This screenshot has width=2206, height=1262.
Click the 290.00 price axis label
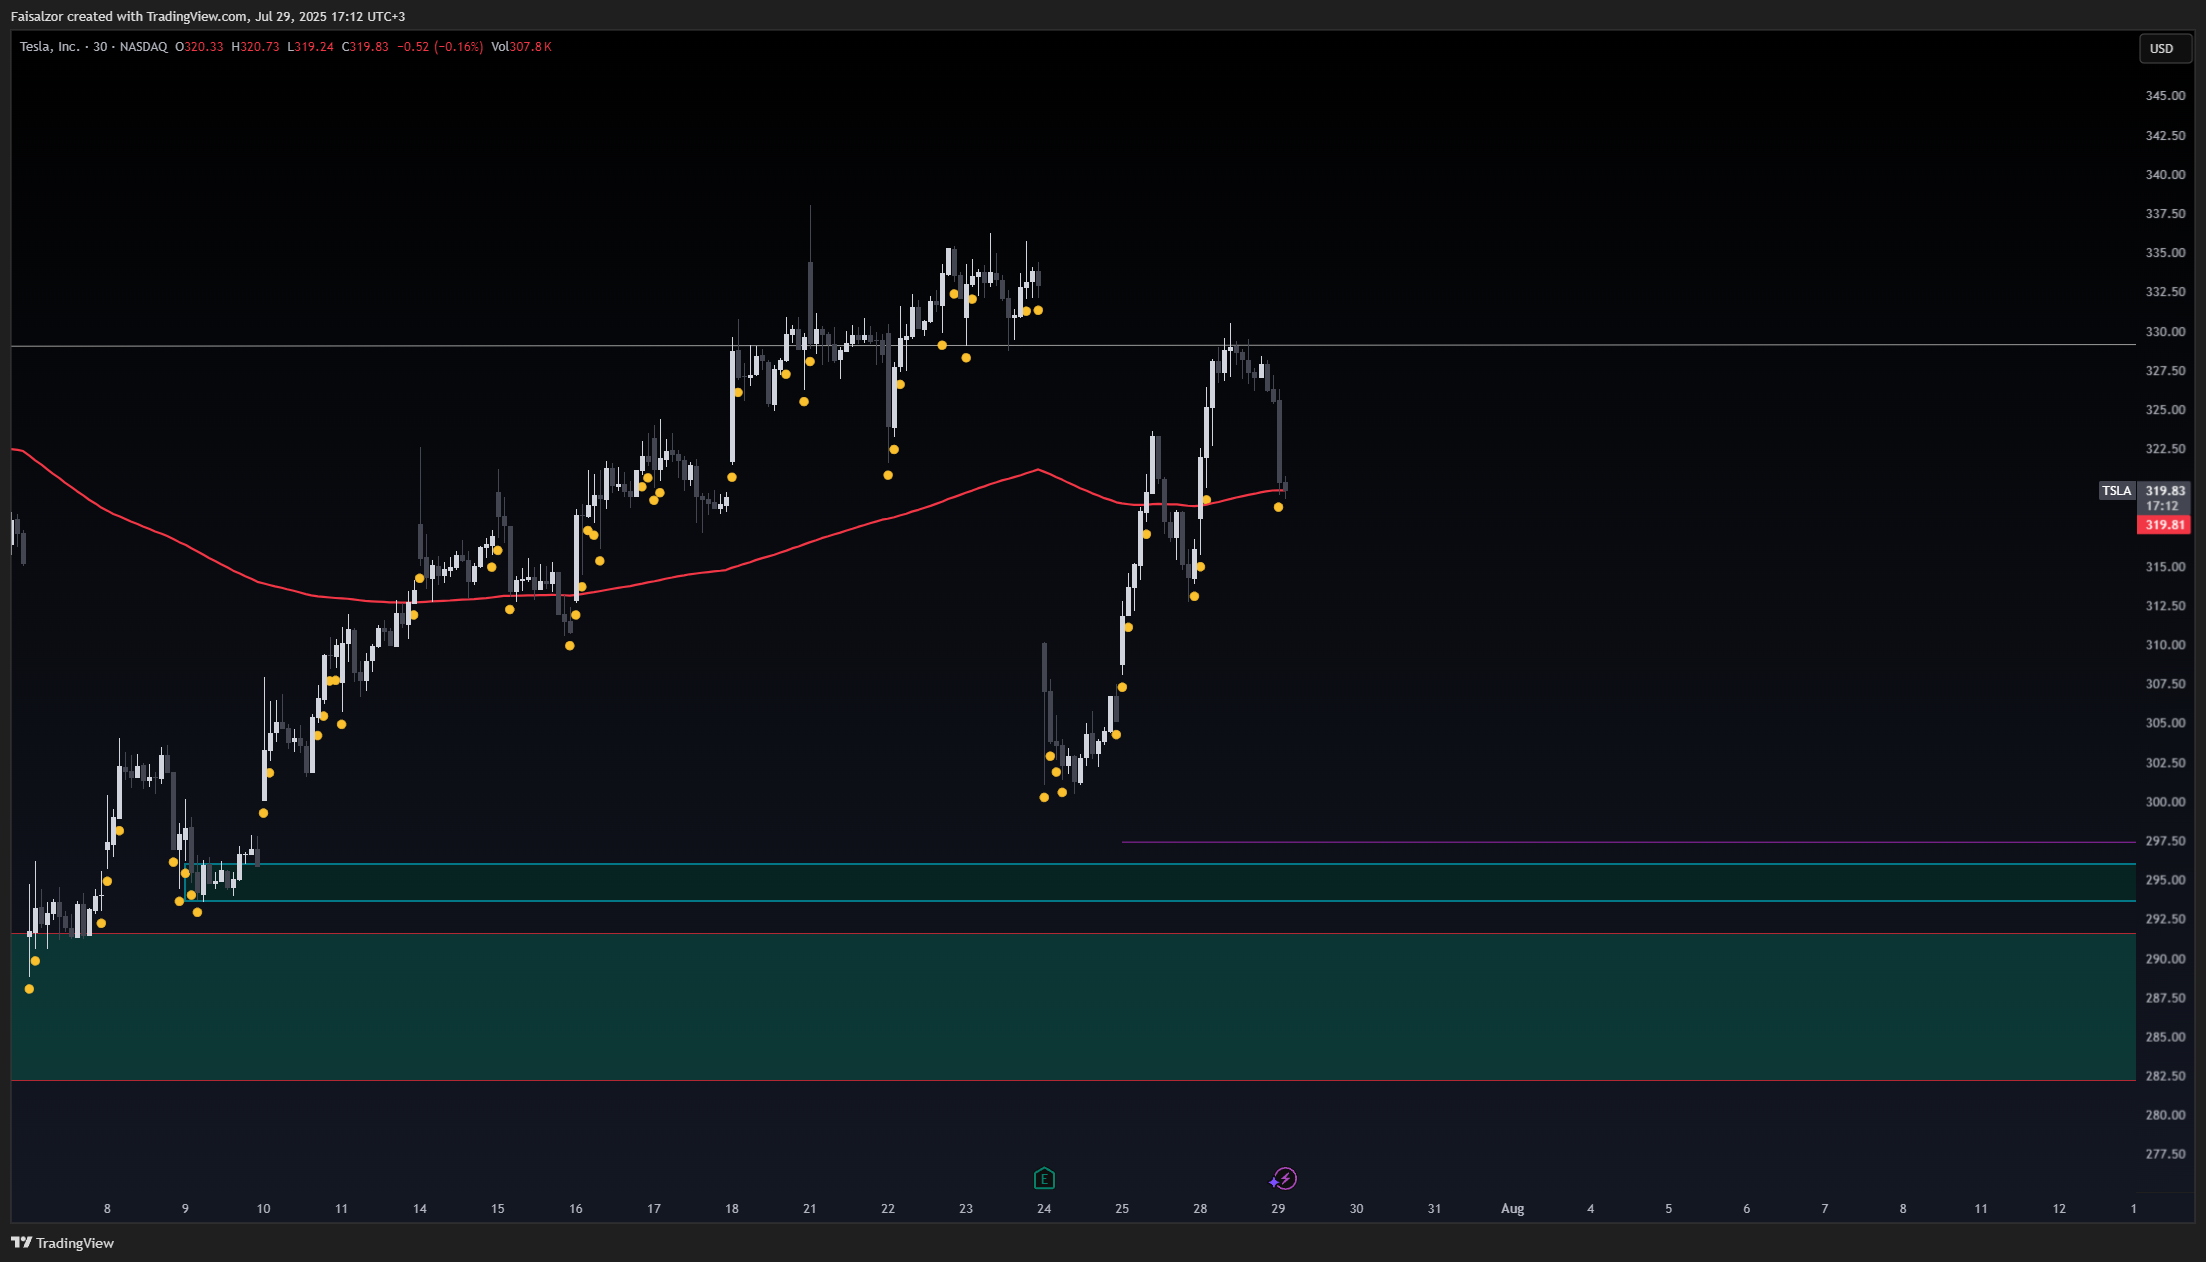(x=2164, y=959)
